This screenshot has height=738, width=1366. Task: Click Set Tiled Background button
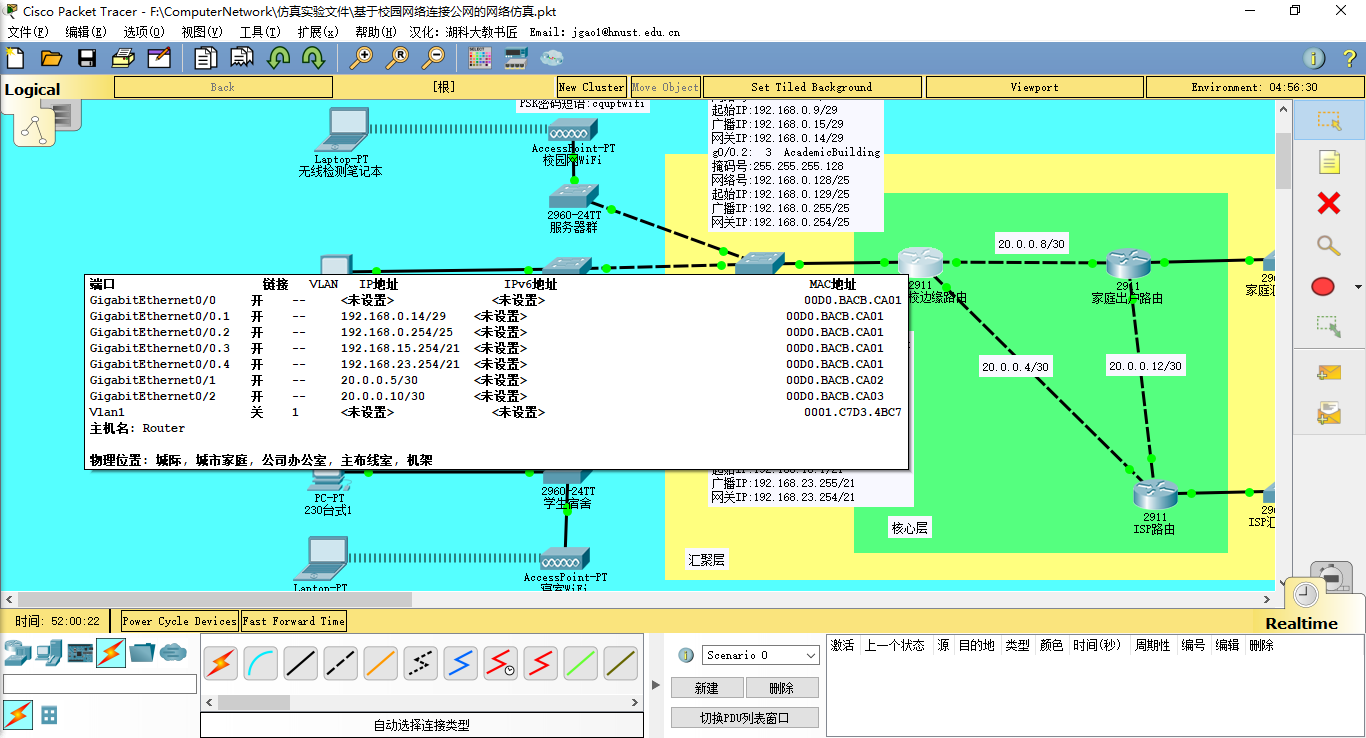click(811, 87)
